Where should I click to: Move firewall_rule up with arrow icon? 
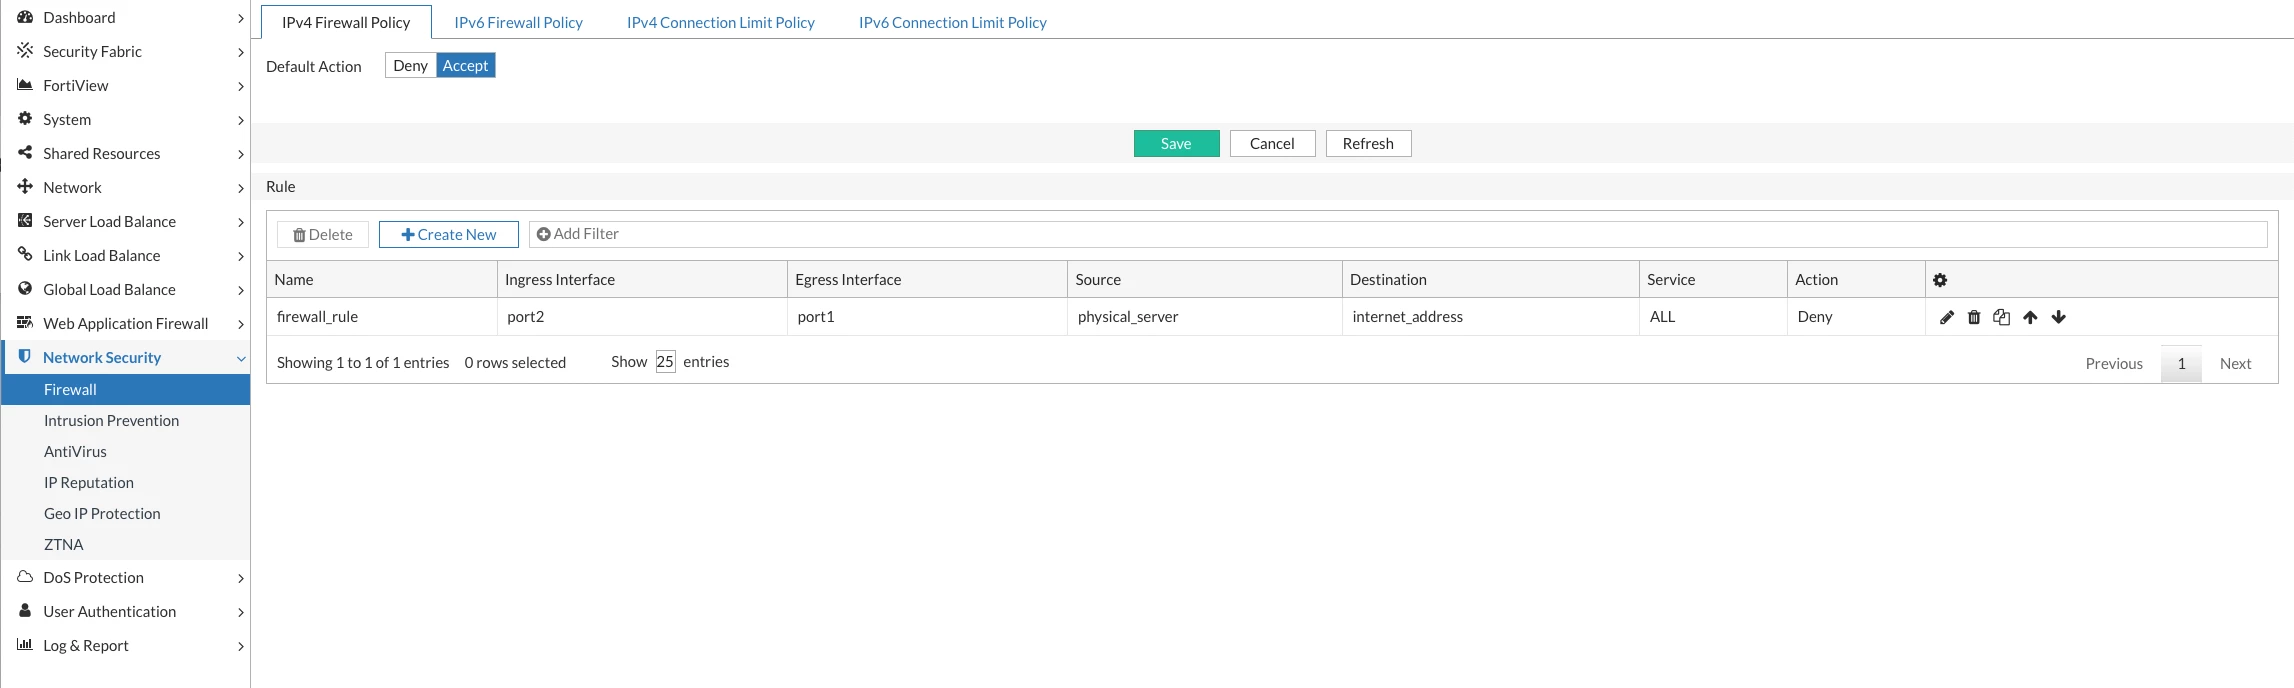point(2030,317)
